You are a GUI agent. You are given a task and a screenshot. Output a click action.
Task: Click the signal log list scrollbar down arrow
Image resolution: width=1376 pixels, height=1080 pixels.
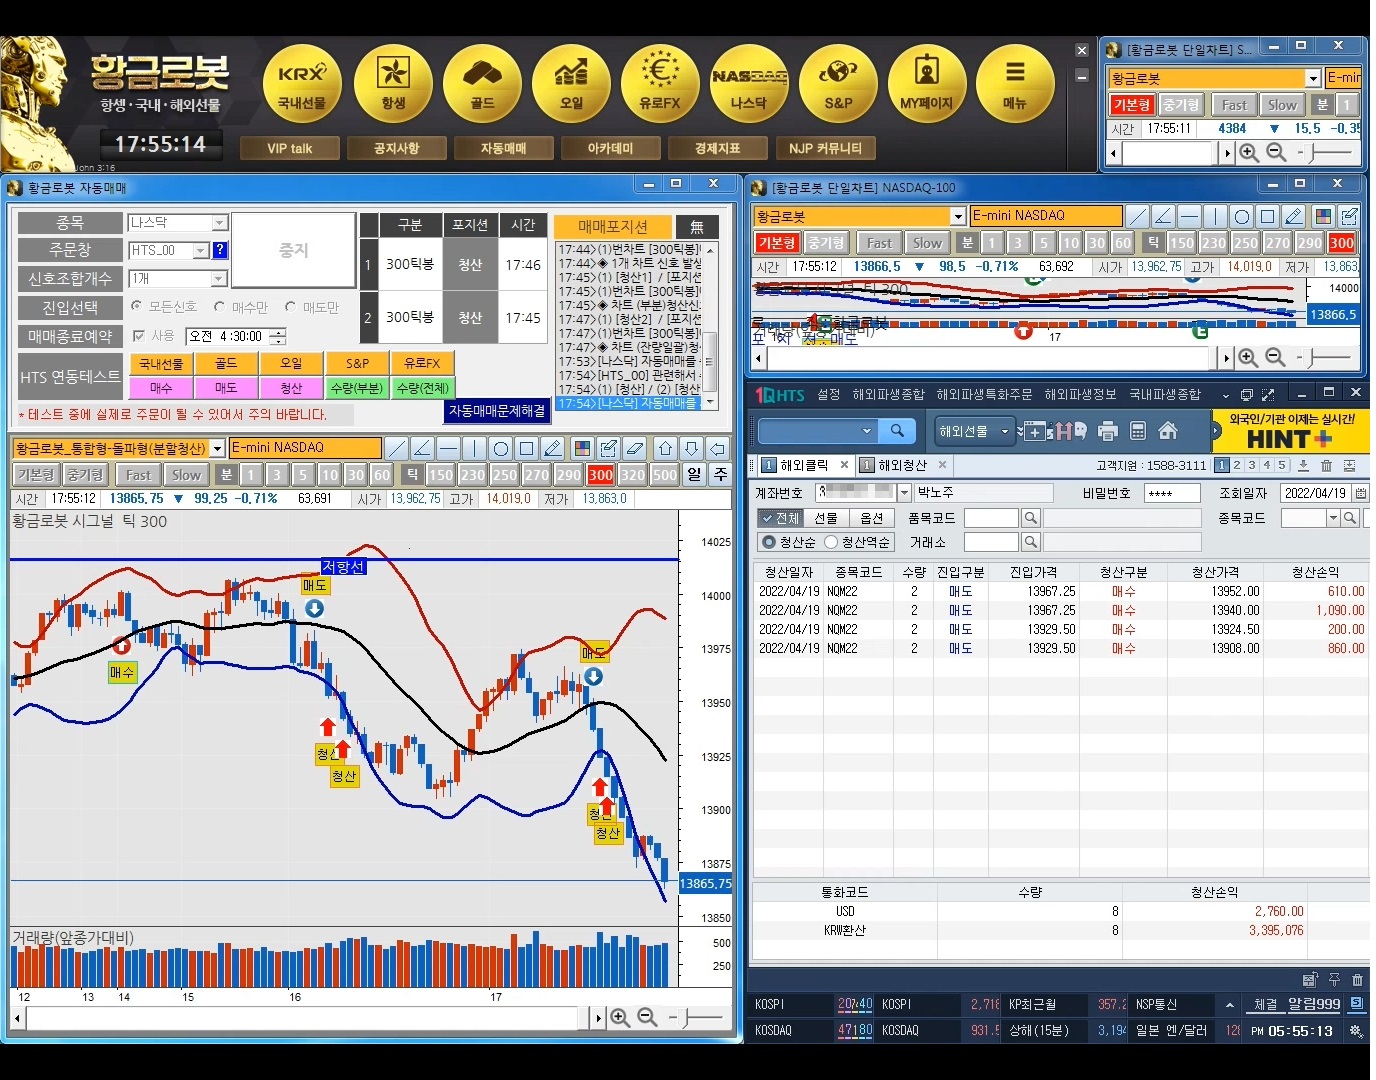[x=710, y=402]
